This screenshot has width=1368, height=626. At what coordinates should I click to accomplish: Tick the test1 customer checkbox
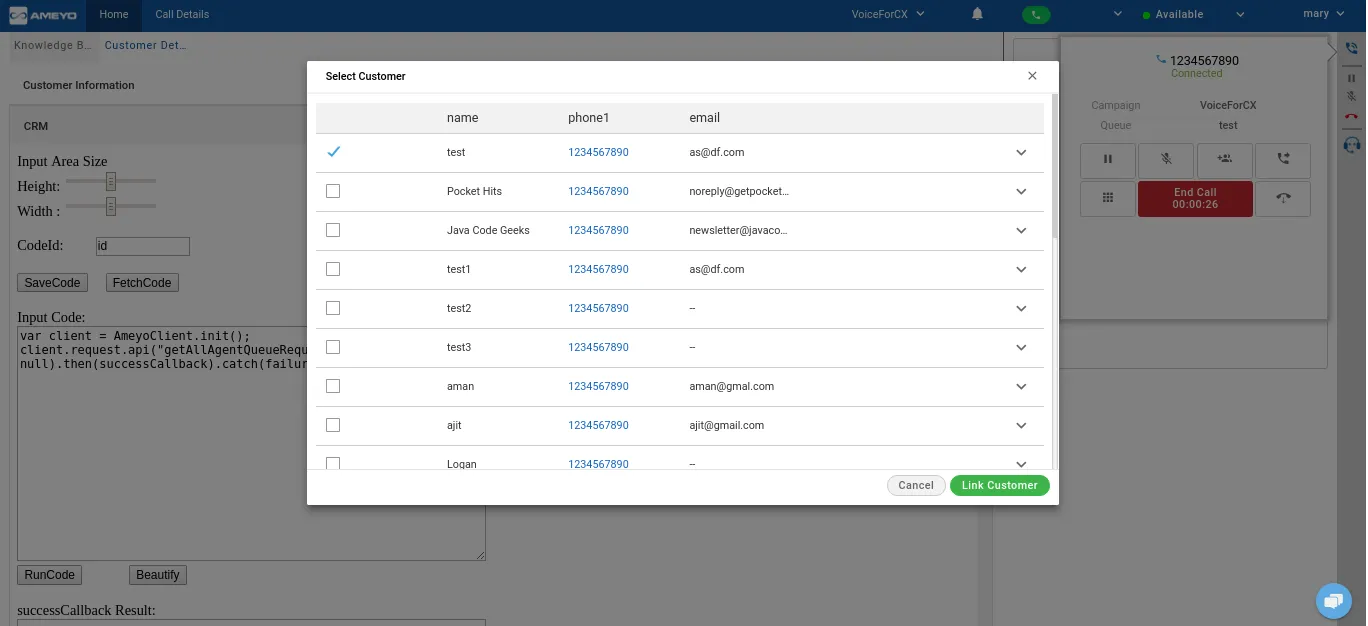pyautogui.click(x=333, y=269)
